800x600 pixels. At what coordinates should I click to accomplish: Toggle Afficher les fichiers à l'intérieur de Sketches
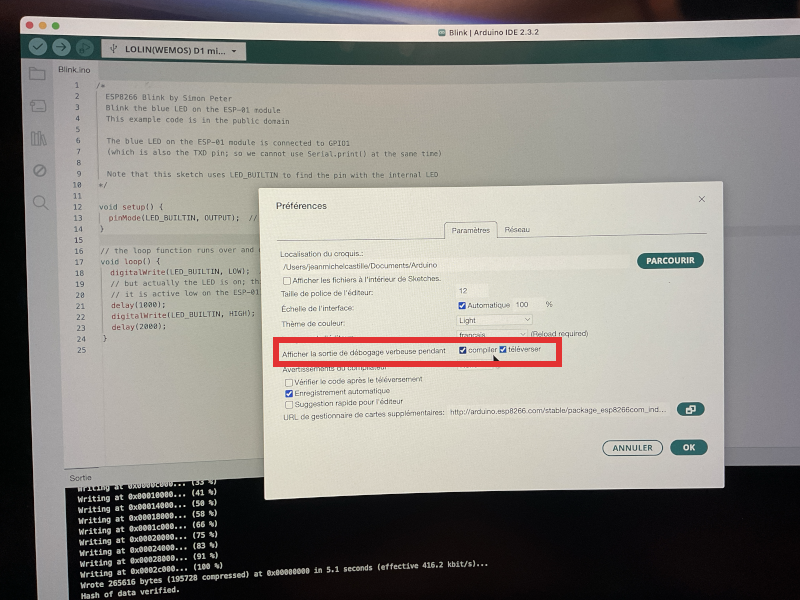[287, 281]
